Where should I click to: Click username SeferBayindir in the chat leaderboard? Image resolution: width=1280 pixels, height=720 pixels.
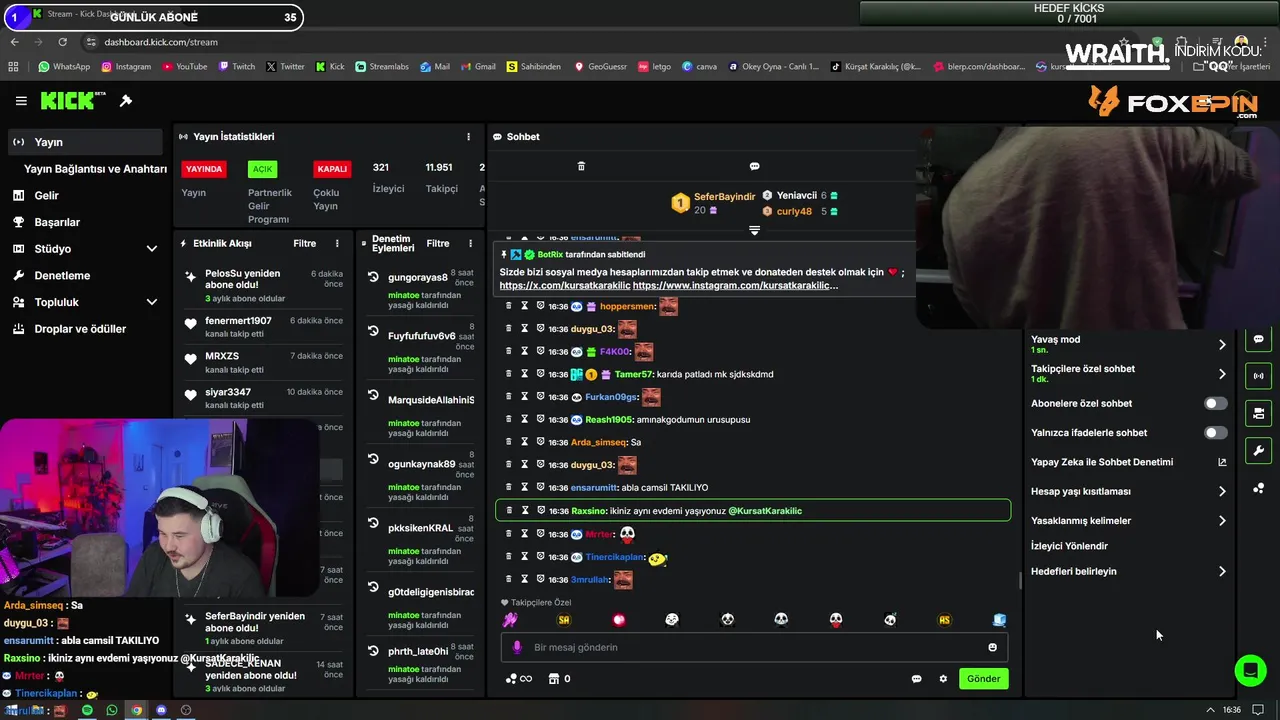[724, 197]
